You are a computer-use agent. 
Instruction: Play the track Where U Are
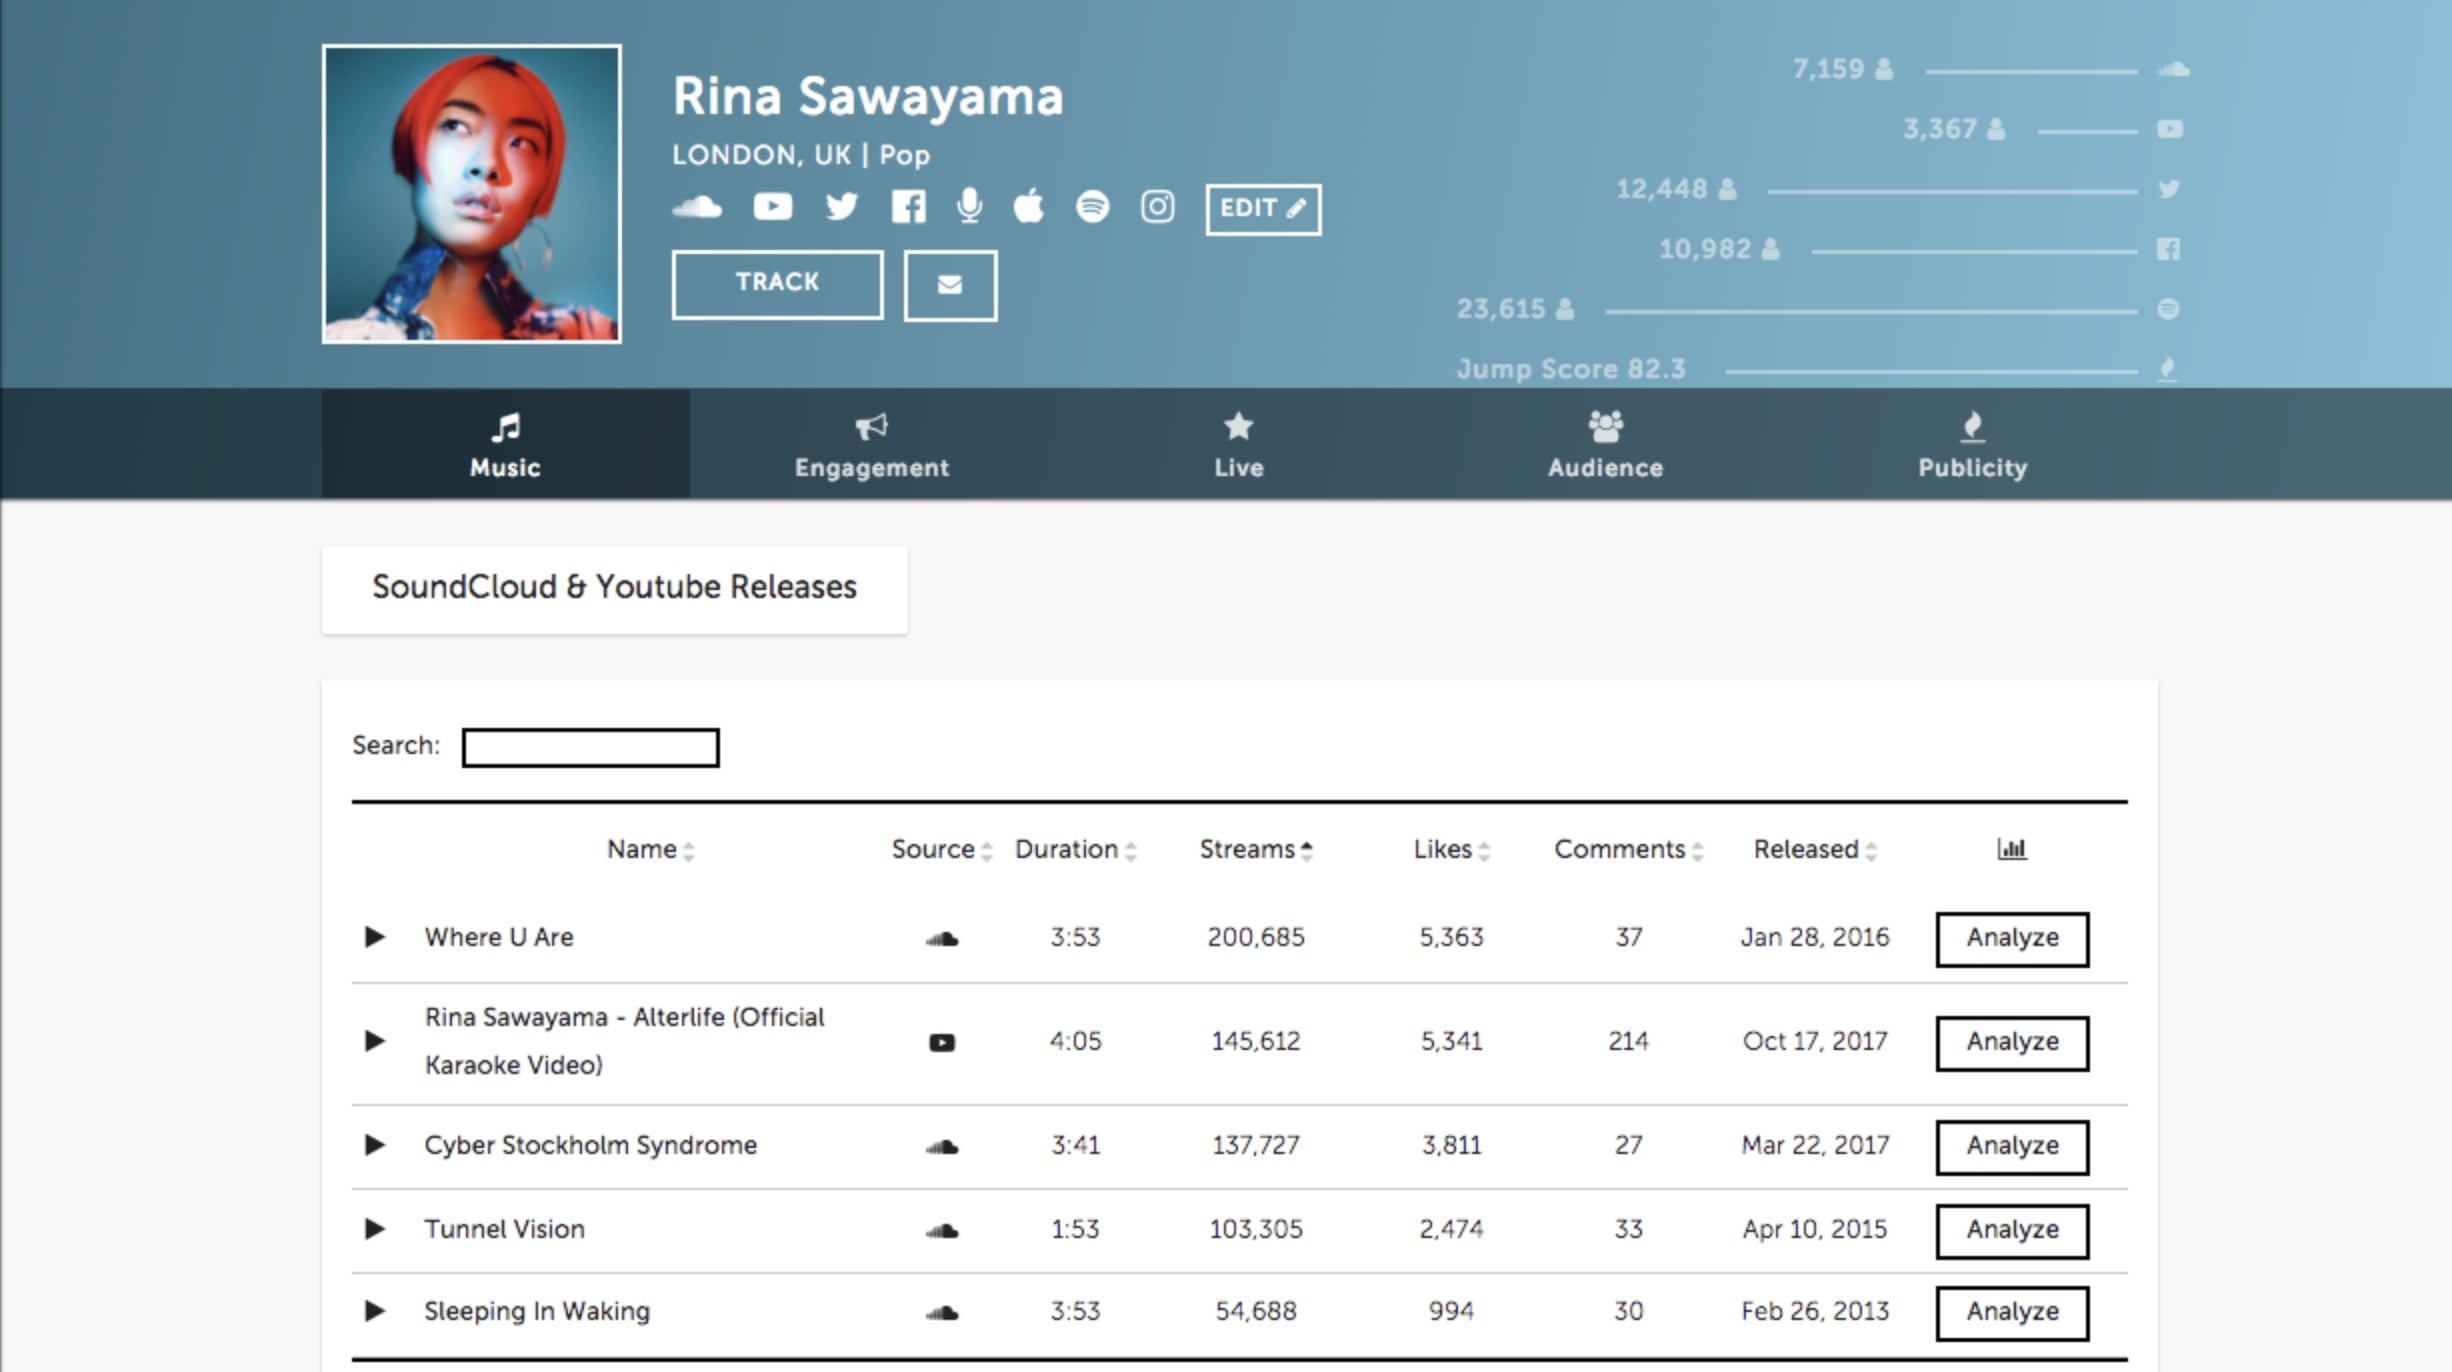(375, 937)
